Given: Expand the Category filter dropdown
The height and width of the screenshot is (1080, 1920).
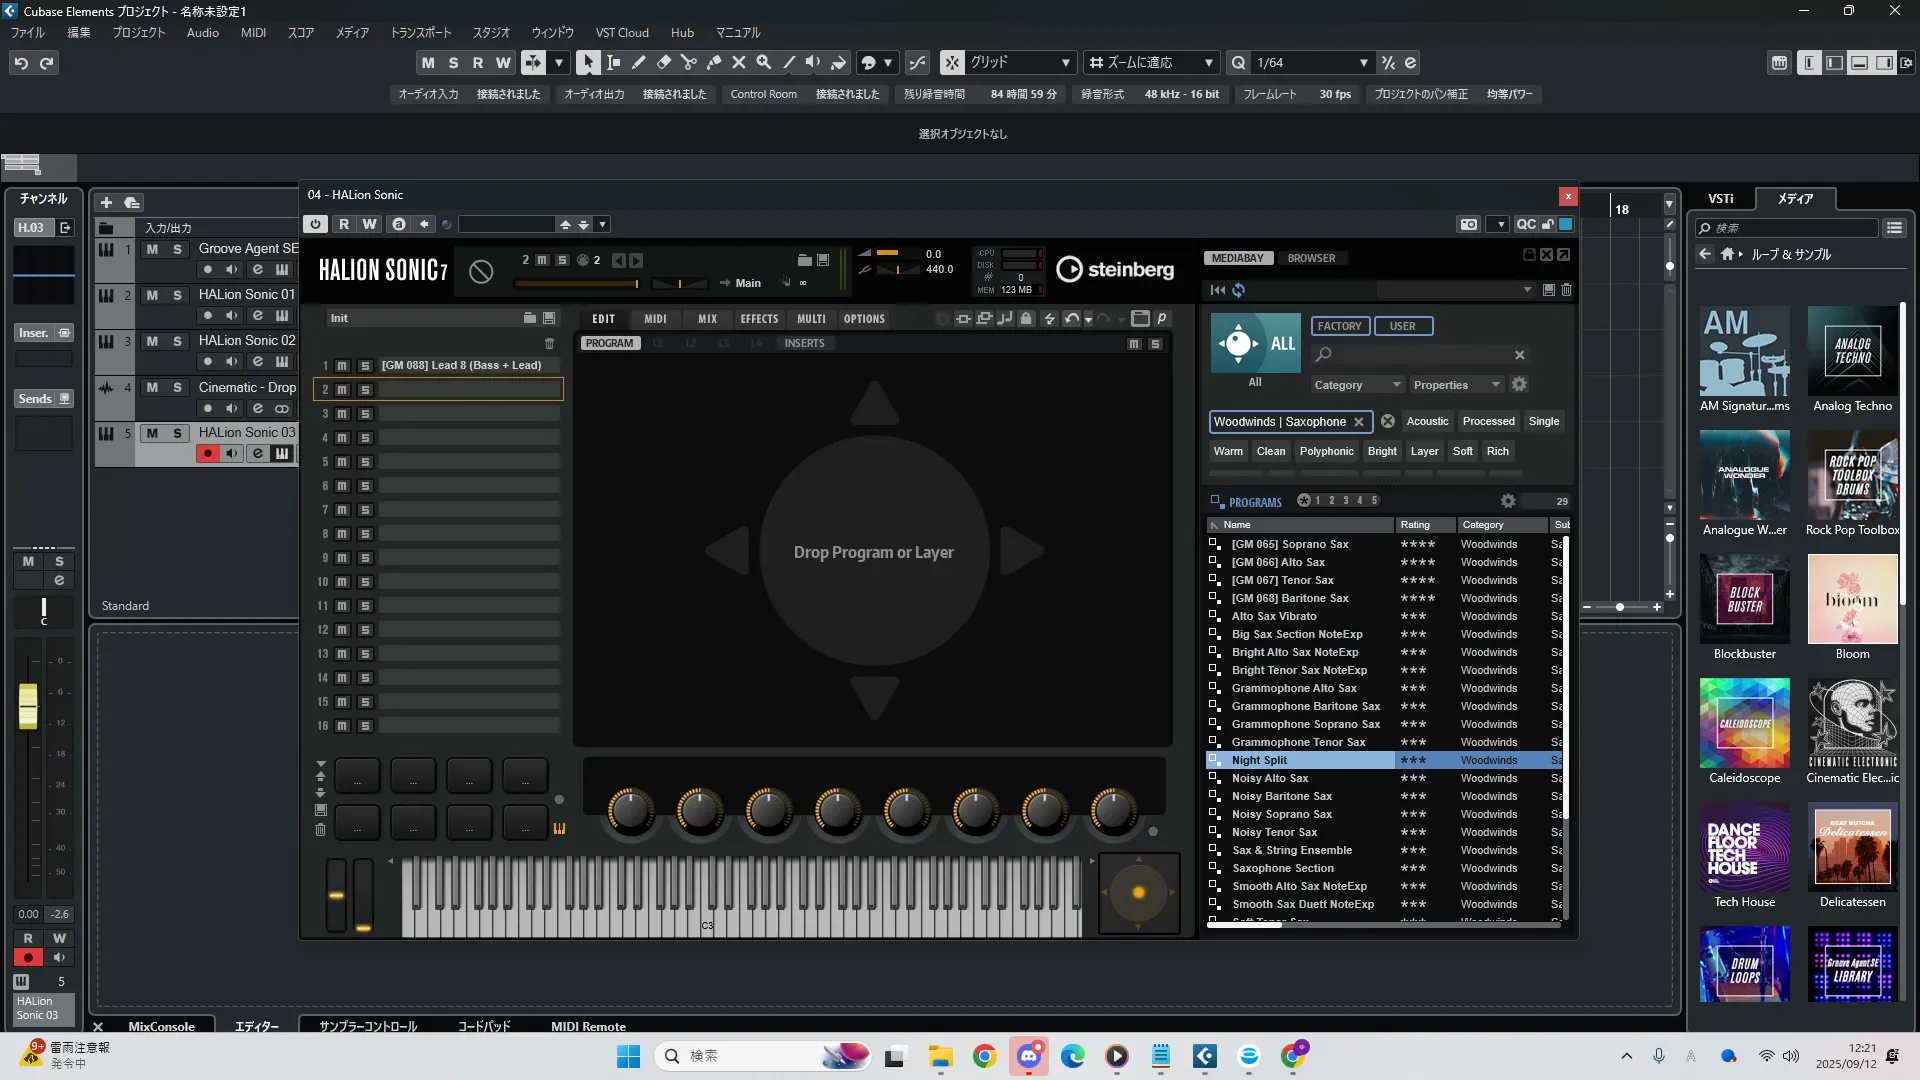Looking at the screenshot, I should point(1357,385).
